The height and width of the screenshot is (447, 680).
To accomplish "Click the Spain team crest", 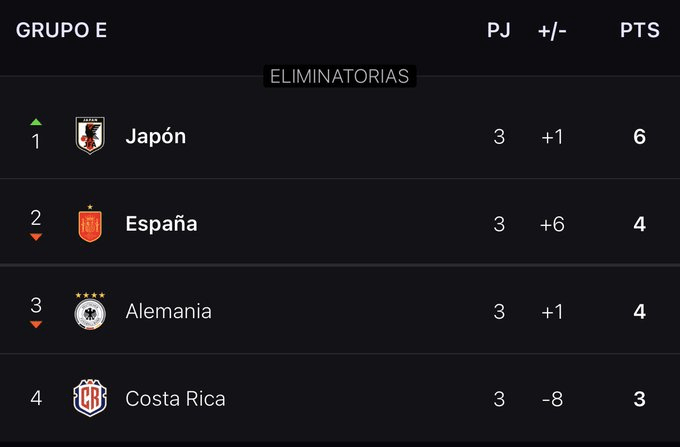I will (90, 224).
